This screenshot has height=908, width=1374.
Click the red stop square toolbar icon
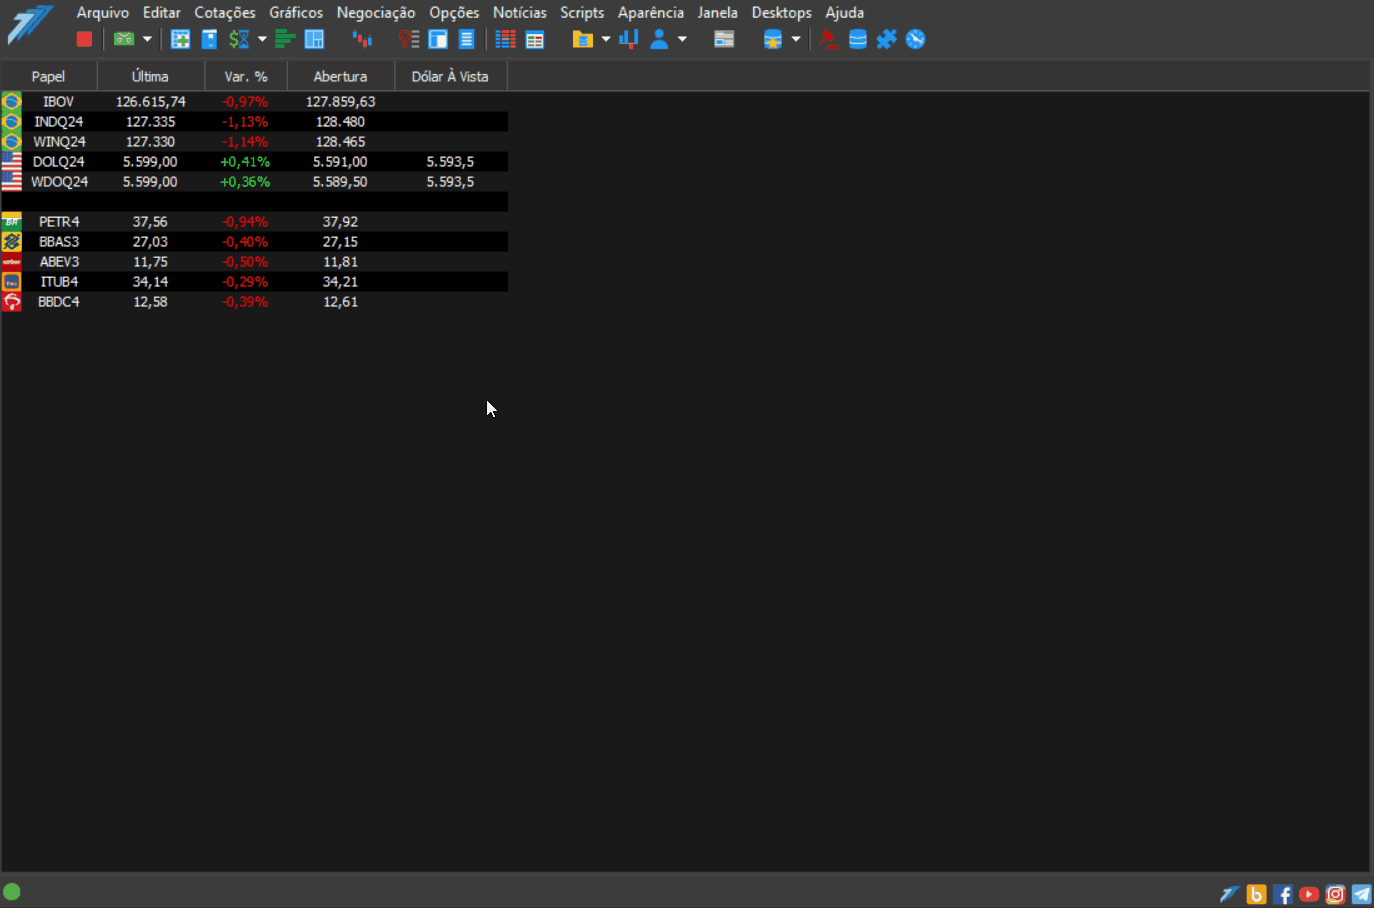(x=84, y=39)
